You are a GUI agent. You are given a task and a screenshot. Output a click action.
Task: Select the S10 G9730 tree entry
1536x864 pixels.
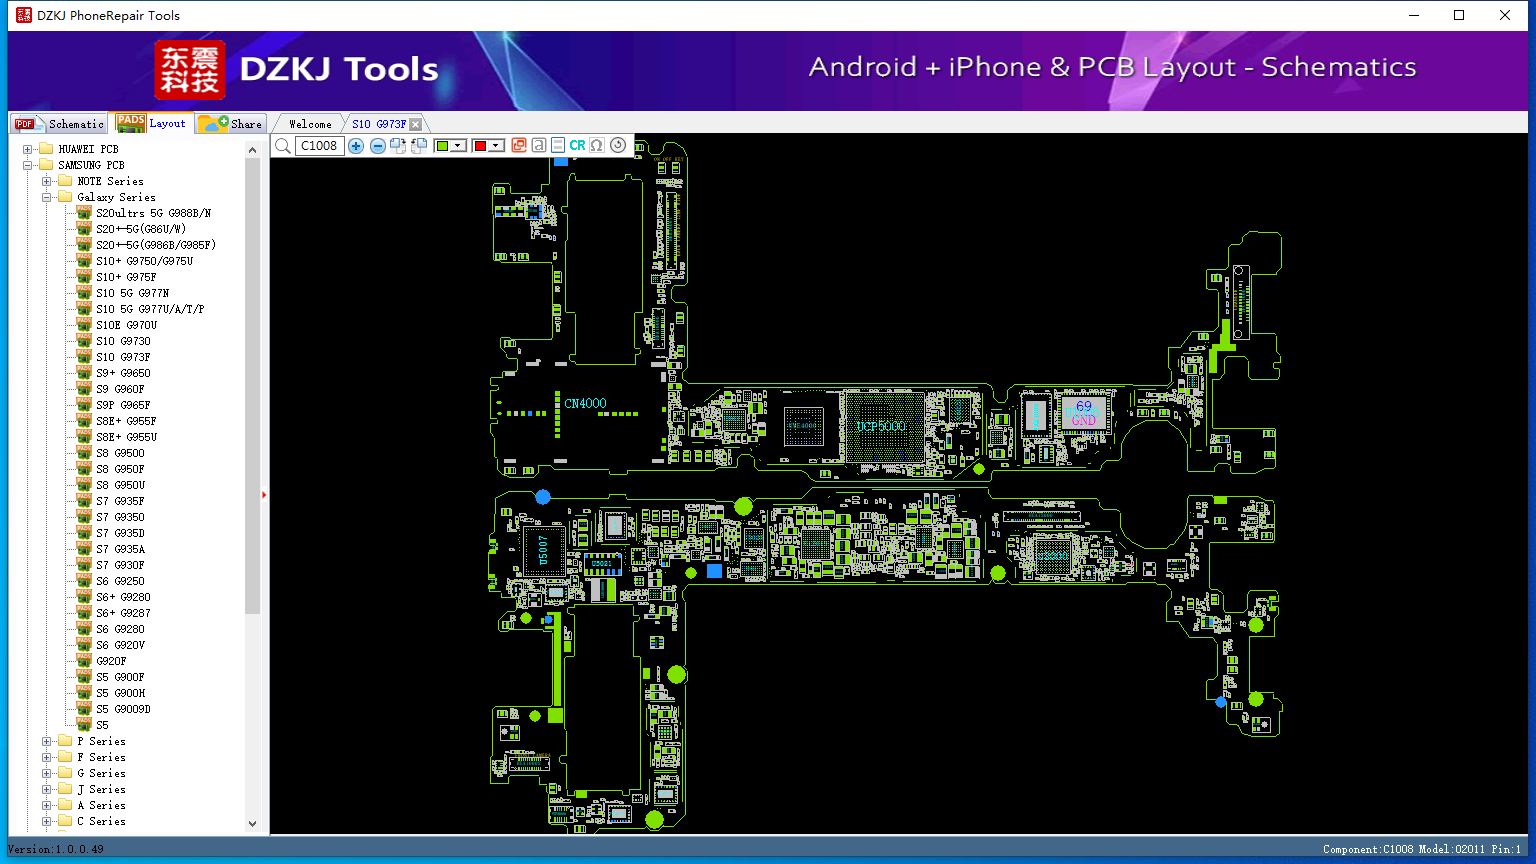pos(123,341)
